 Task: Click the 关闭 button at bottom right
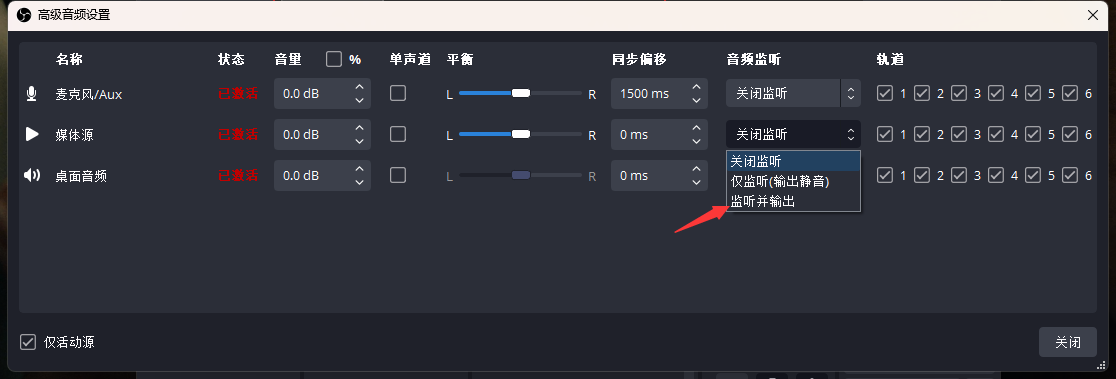1068,342
